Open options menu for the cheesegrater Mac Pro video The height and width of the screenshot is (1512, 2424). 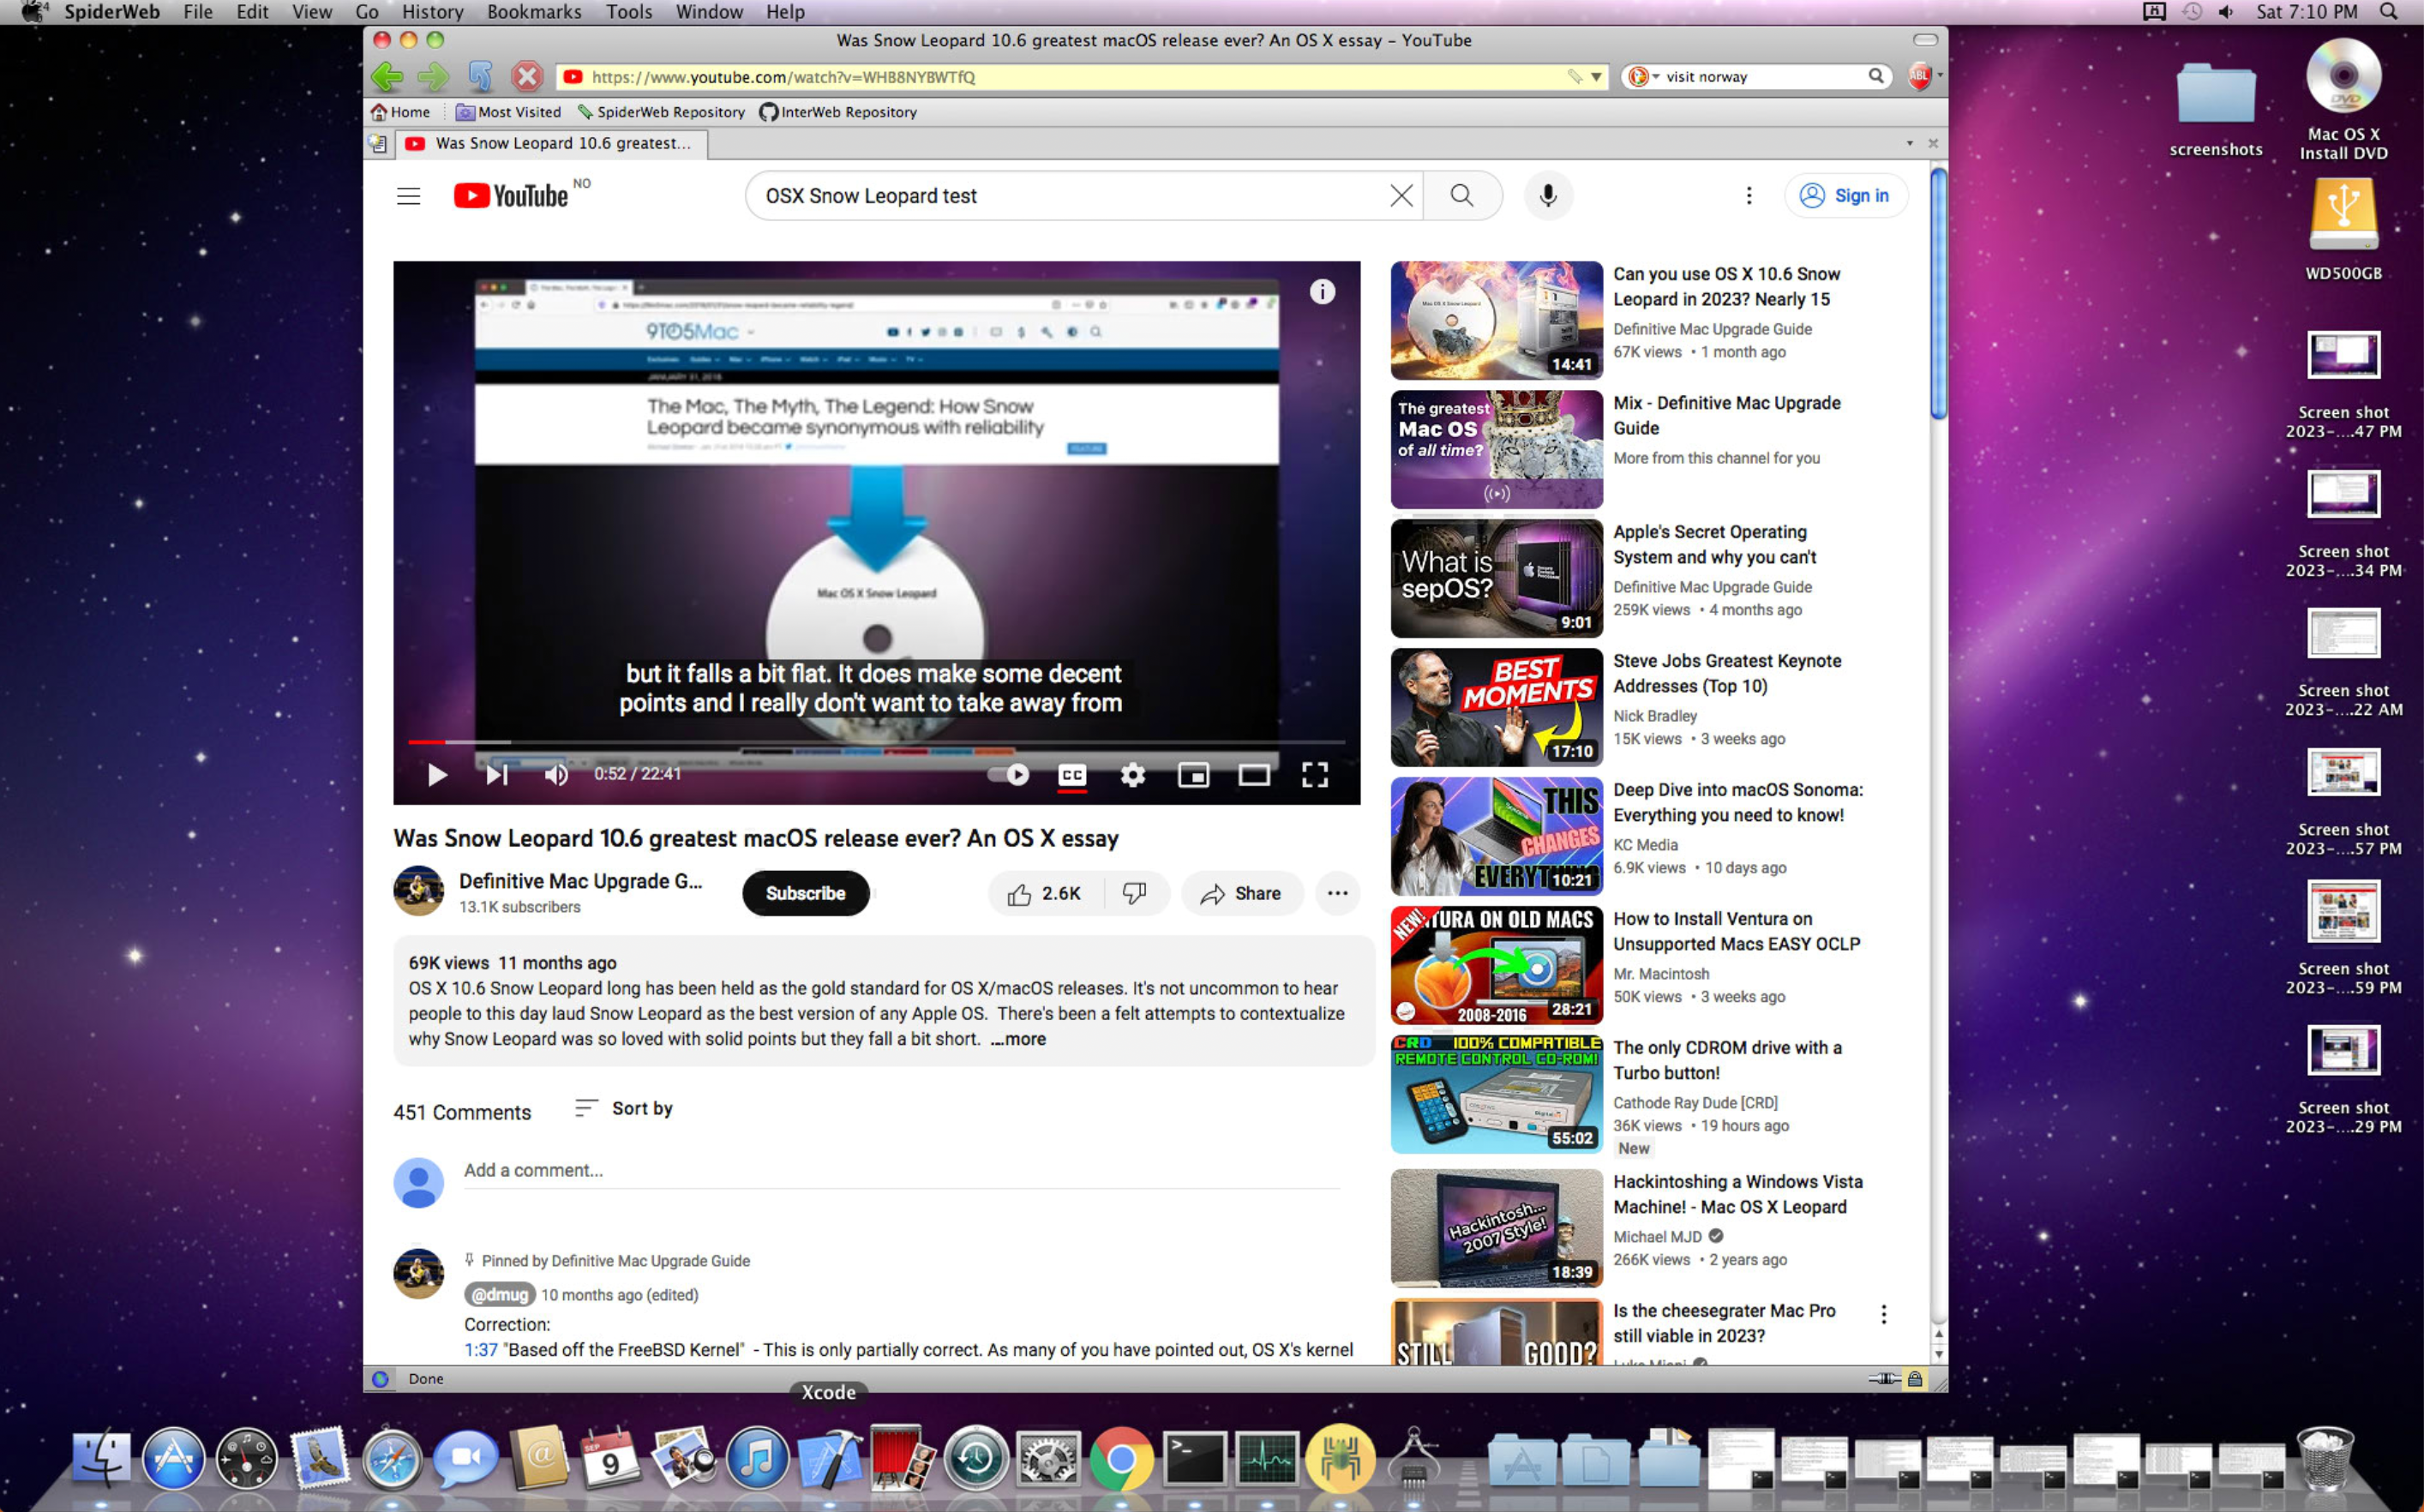[x=1884, y=1314]
